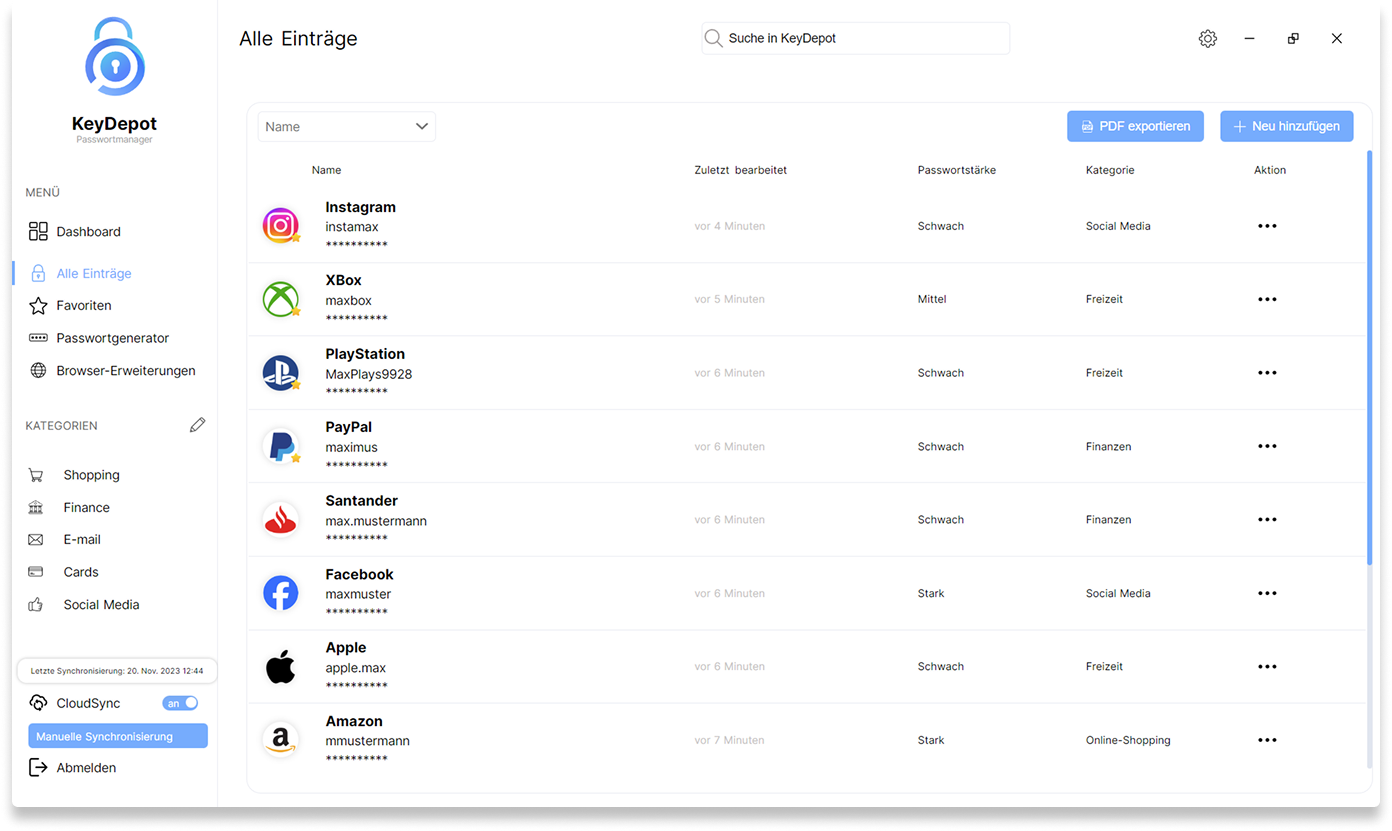Turn off the CloudSync switch

click(x=181, y=703)
